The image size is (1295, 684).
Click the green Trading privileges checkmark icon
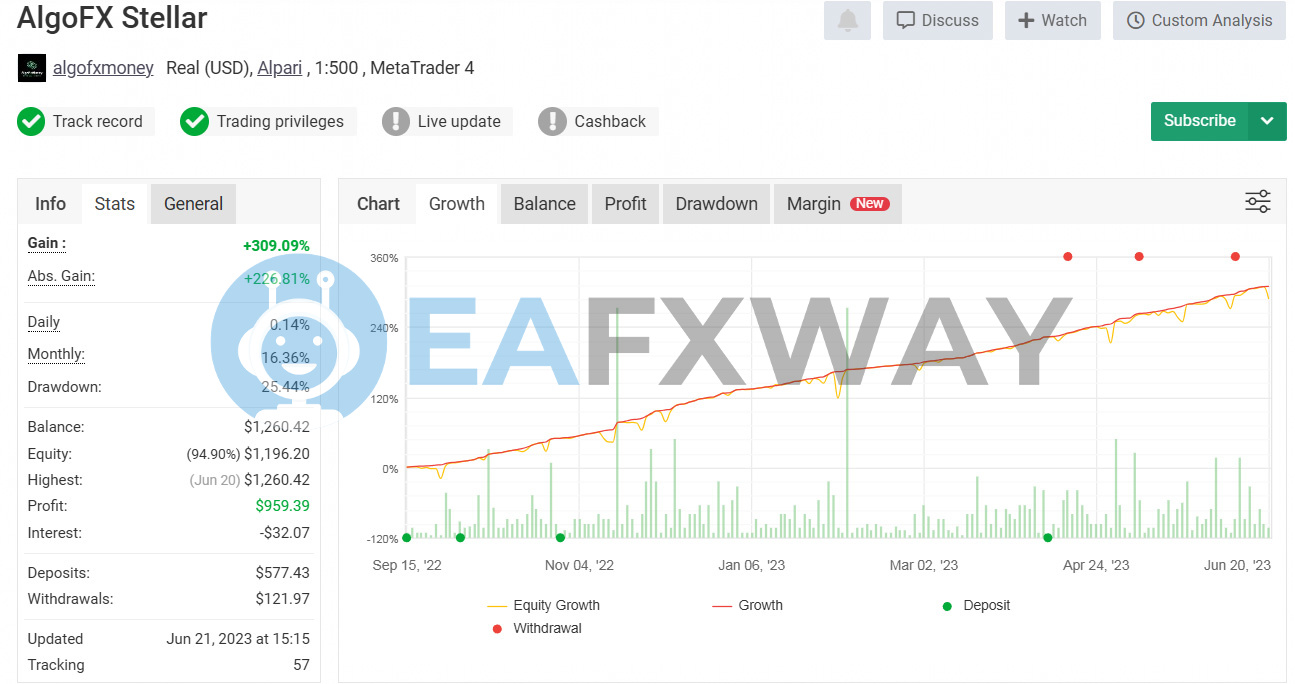(194, 122)
